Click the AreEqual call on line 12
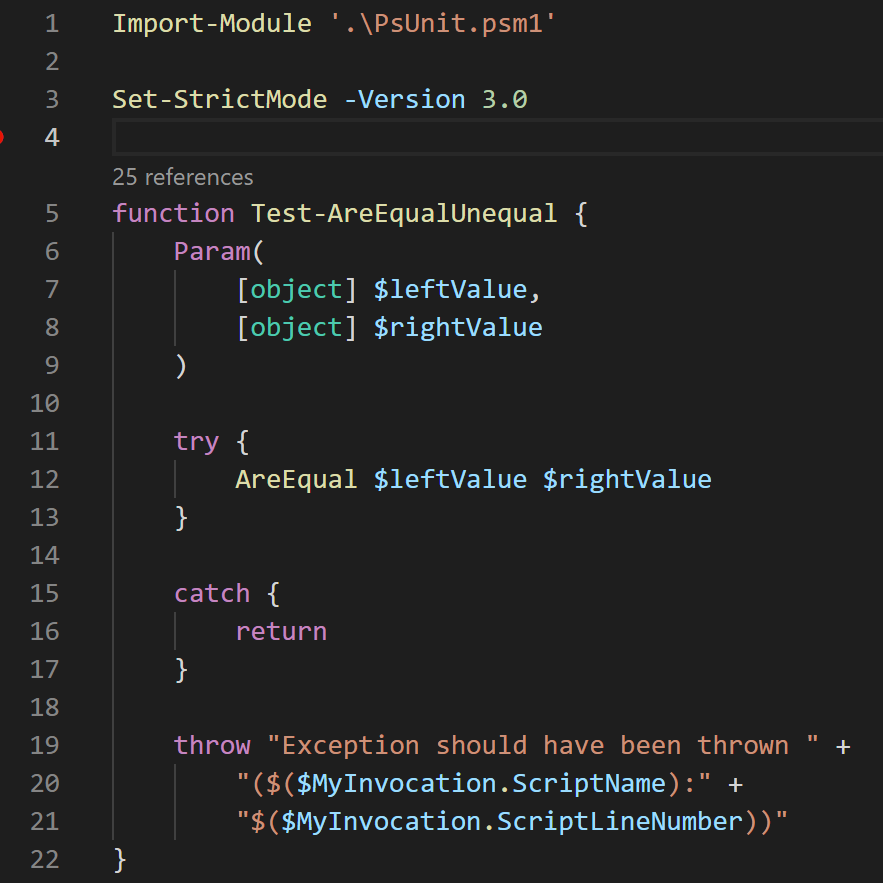Image resolution: width=883 pixels, height=883 pixels. (296, 479)
